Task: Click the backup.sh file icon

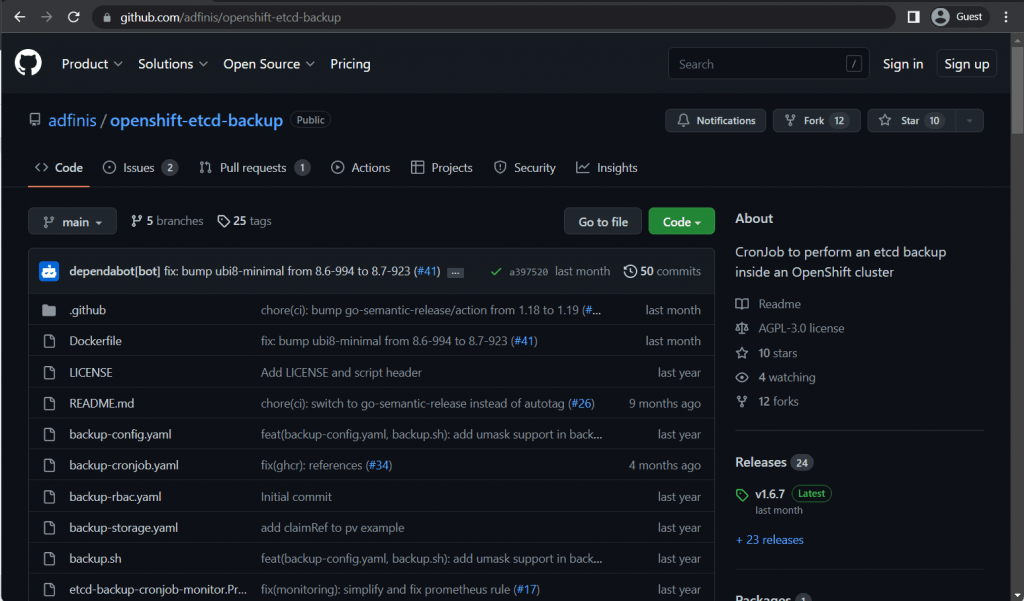Action: tap(49, 559)
